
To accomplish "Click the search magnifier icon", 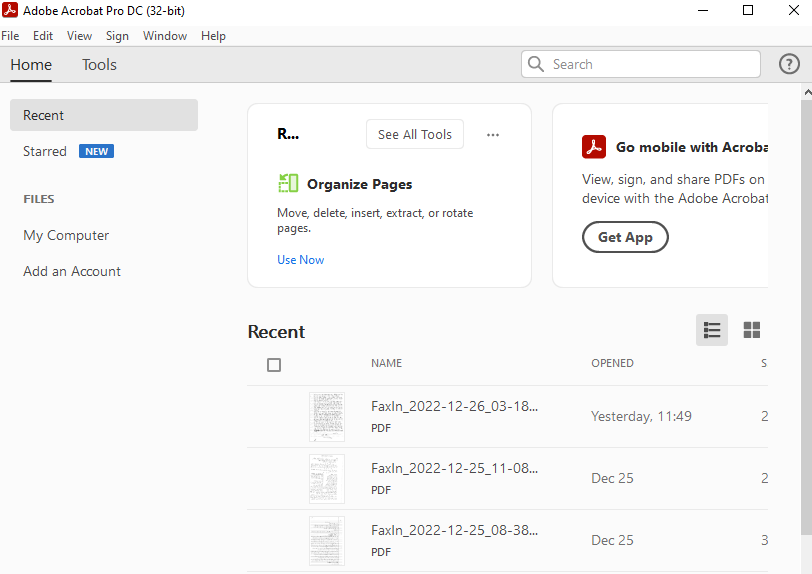I will coord(536,64).
